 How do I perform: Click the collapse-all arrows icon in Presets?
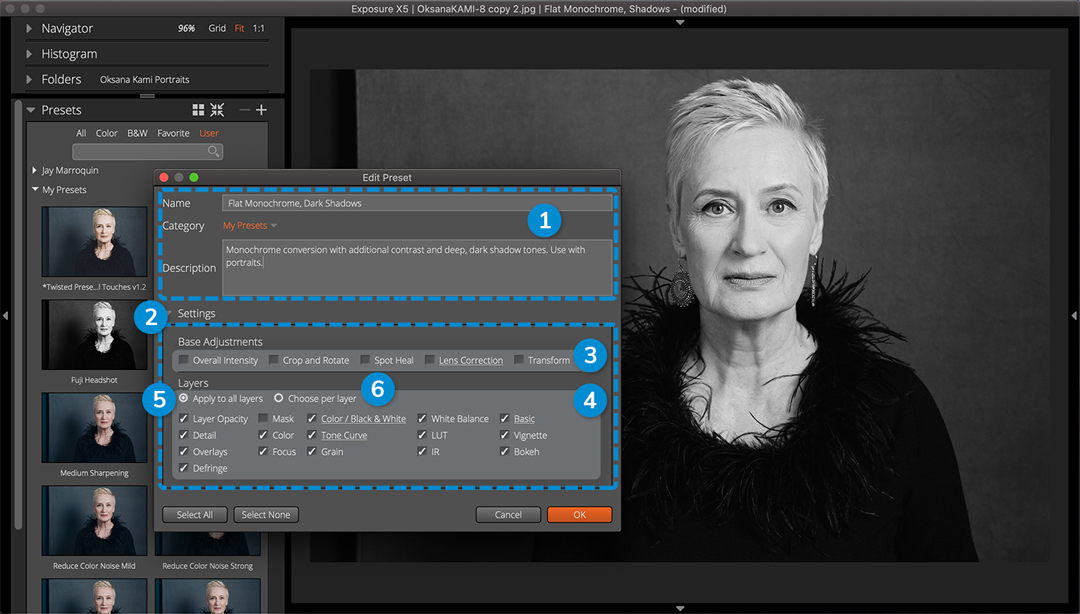[x=217, y=110]
